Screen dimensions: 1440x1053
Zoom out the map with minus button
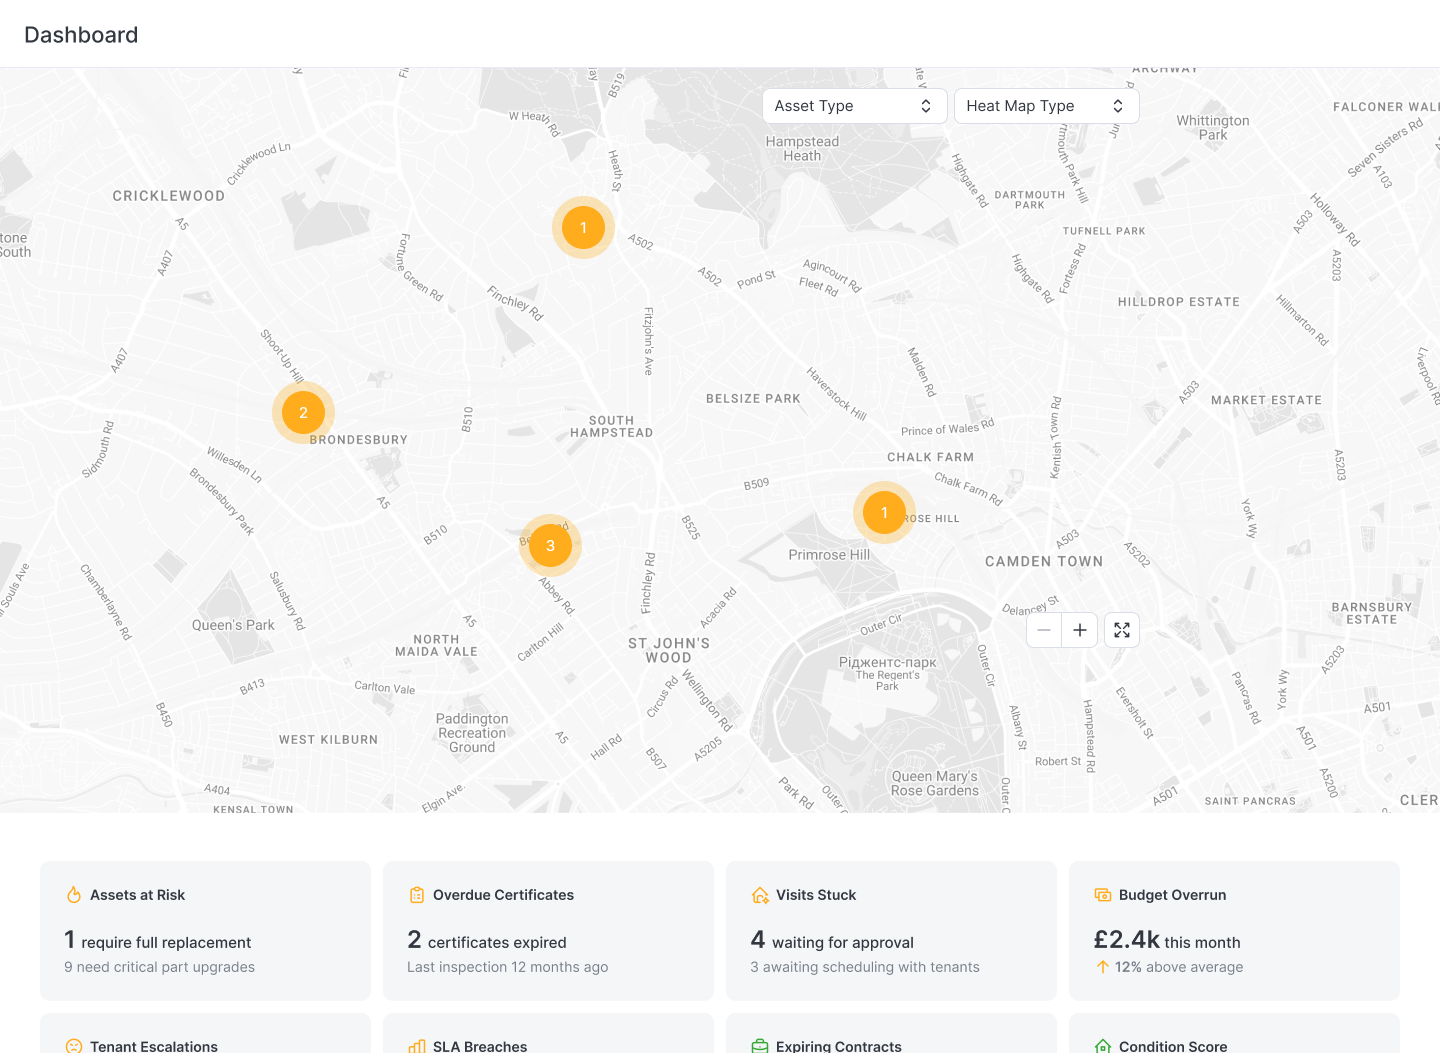point(1044,630)
